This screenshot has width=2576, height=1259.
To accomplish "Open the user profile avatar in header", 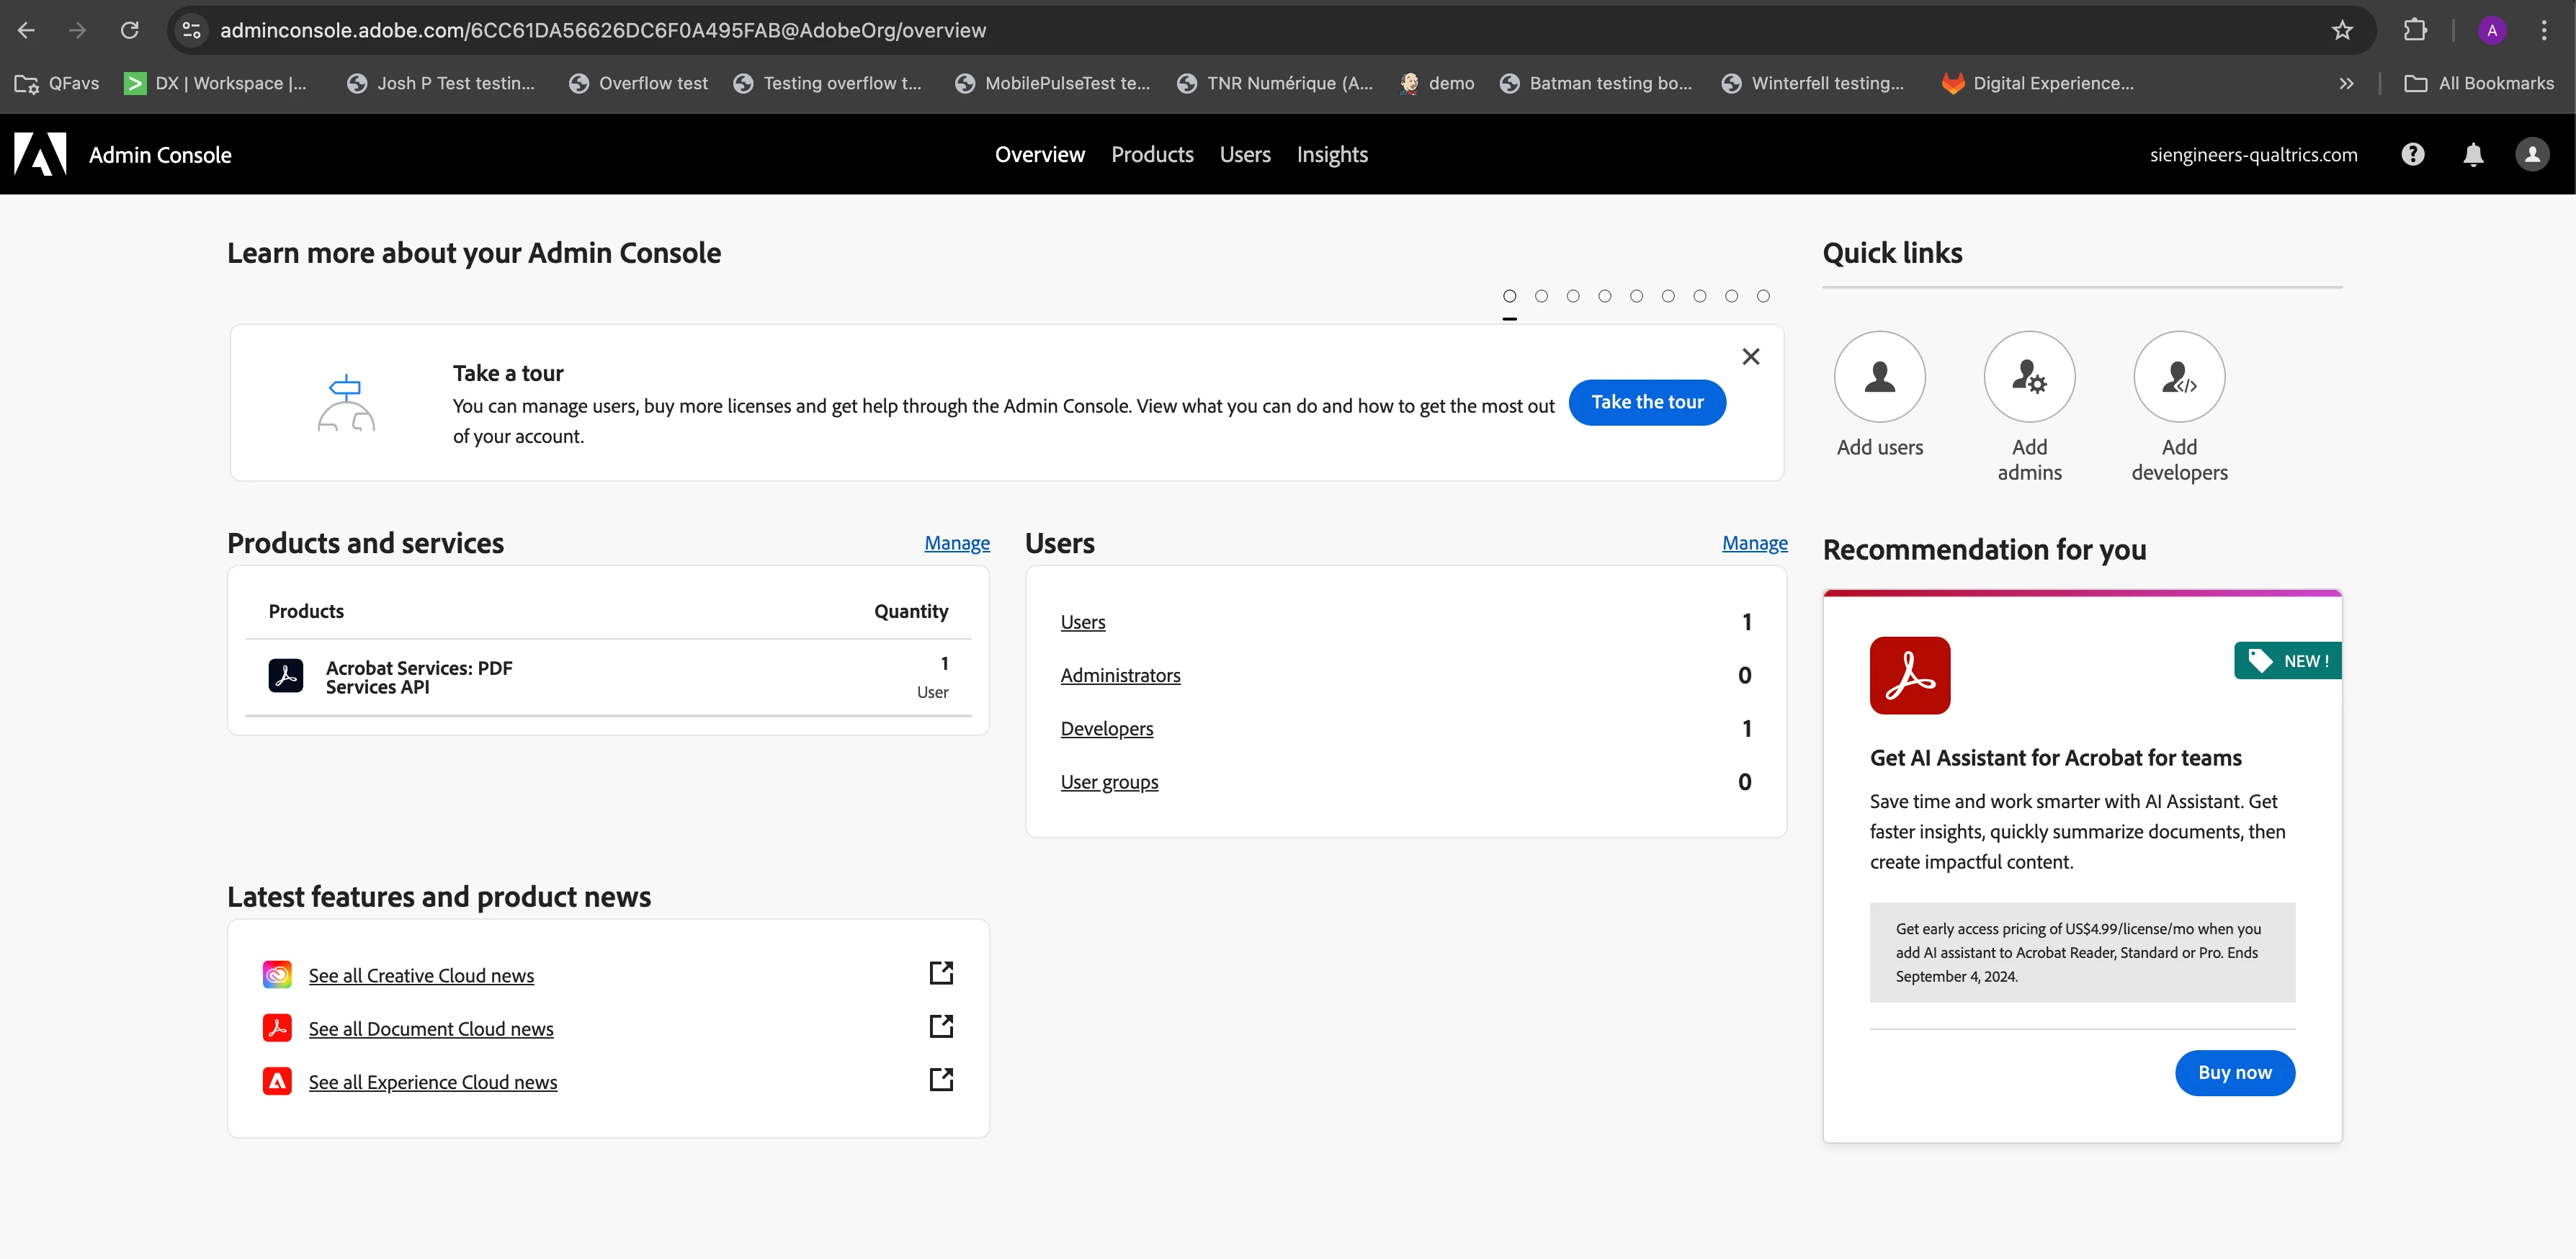I will pos(2532,154).
